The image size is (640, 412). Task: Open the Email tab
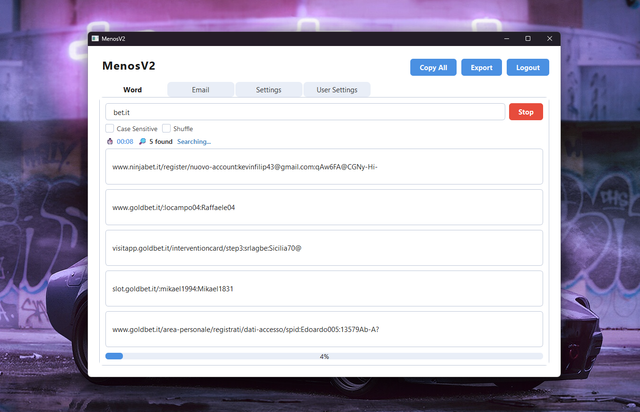[x=201, y=90]
